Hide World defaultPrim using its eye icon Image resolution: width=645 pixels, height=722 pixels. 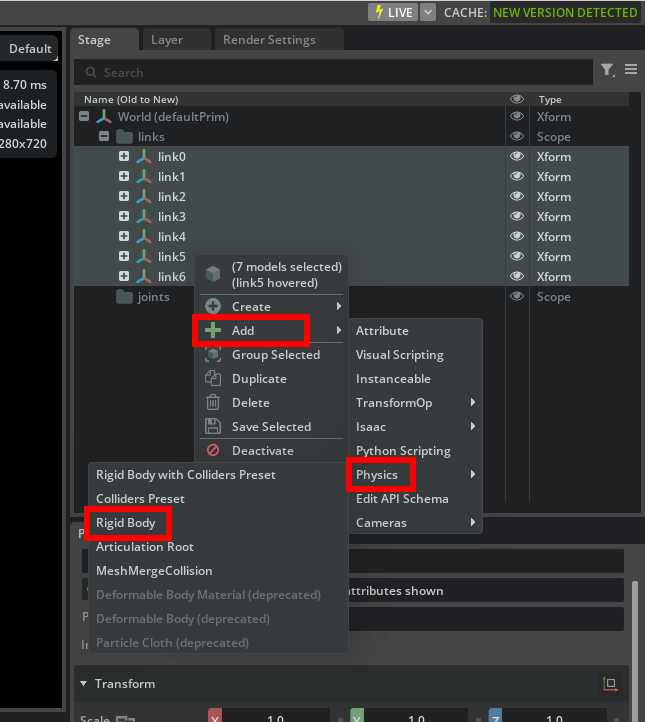coord(517,117)
